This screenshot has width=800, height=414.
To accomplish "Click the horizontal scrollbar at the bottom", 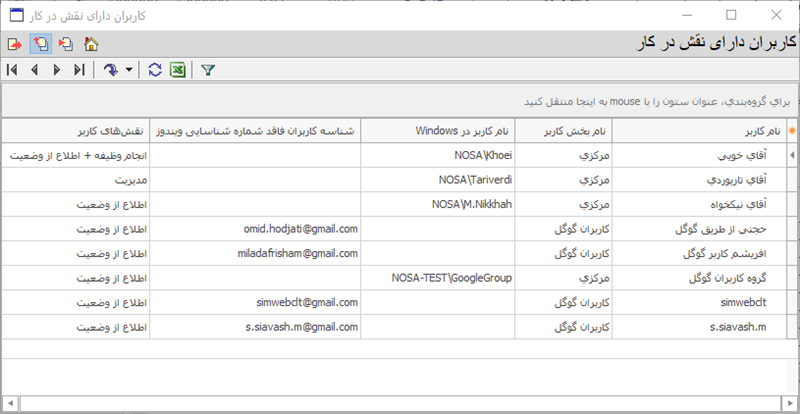I will [400, 403].
